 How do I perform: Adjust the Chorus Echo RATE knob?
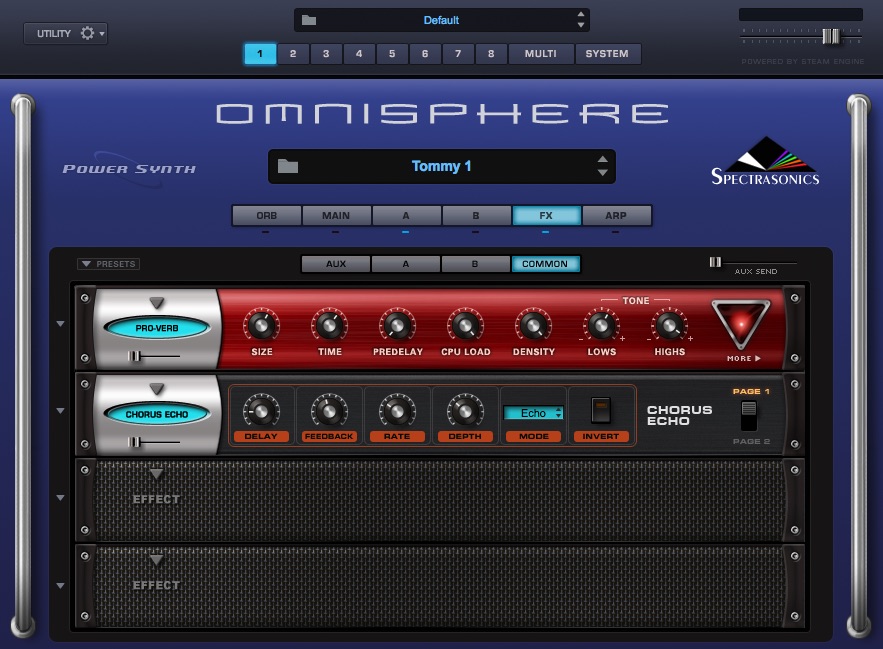tap(397, 411)
